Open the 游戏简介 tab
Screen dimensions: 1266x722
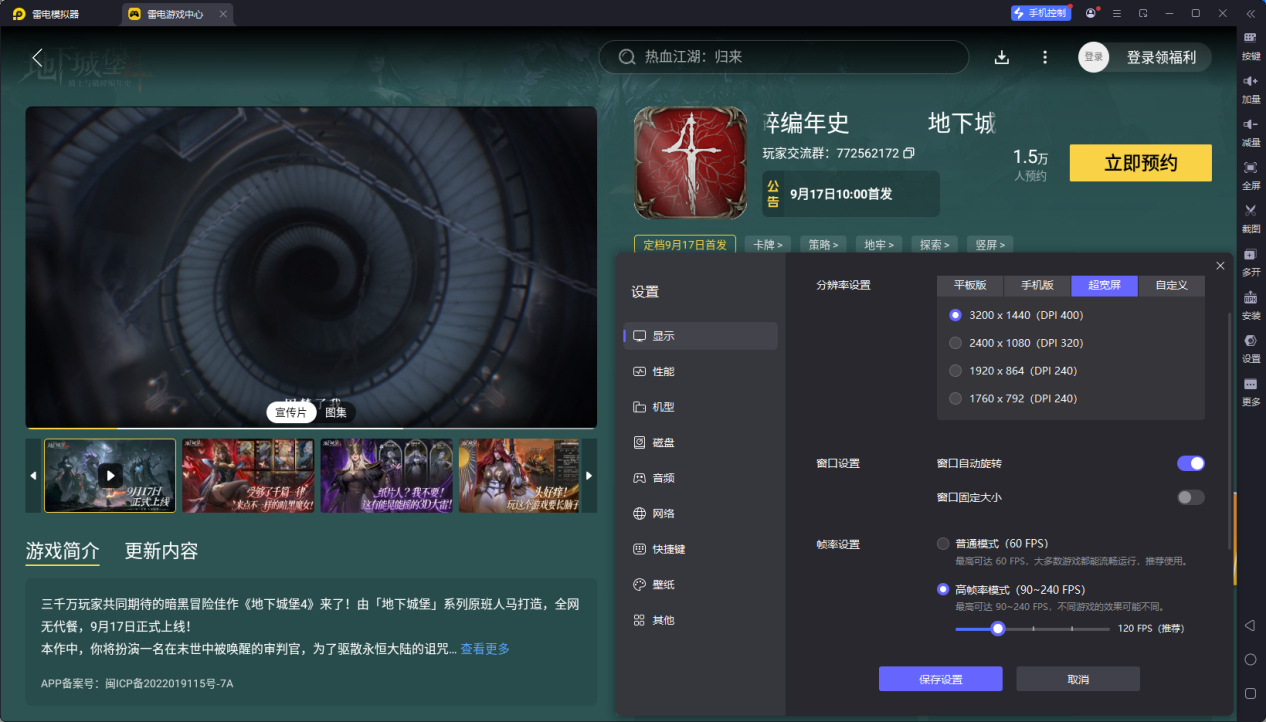click(x=62, y=551)
